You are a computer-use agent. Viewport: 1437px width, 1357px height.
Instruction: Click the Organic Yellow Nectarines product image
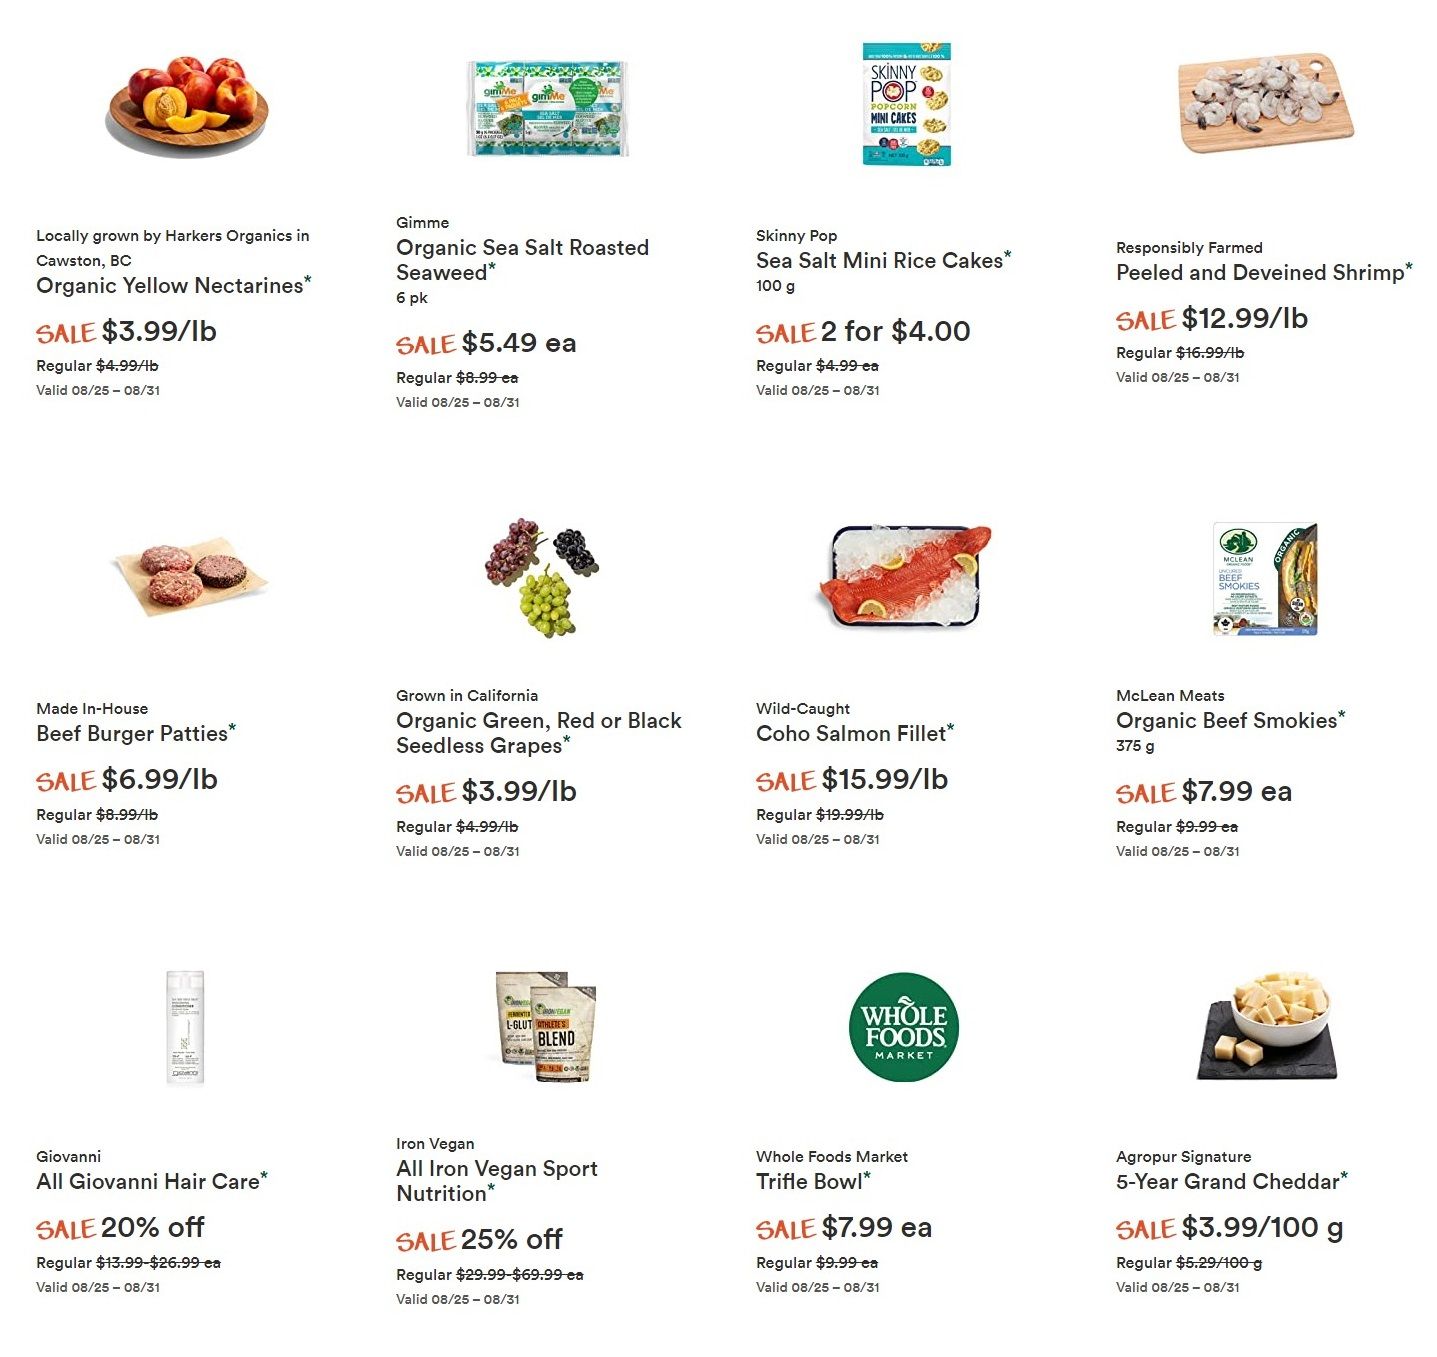188,106
